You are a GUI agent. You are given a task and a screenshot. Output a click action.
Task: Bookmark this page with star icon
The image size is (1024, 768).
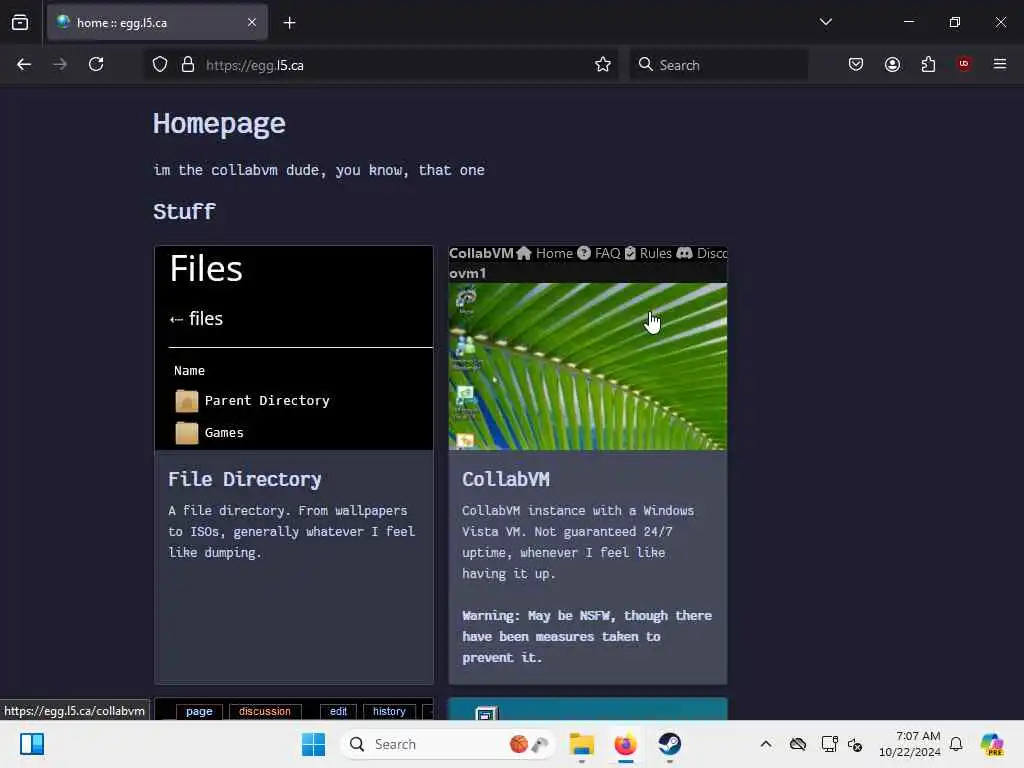(603, 65)
